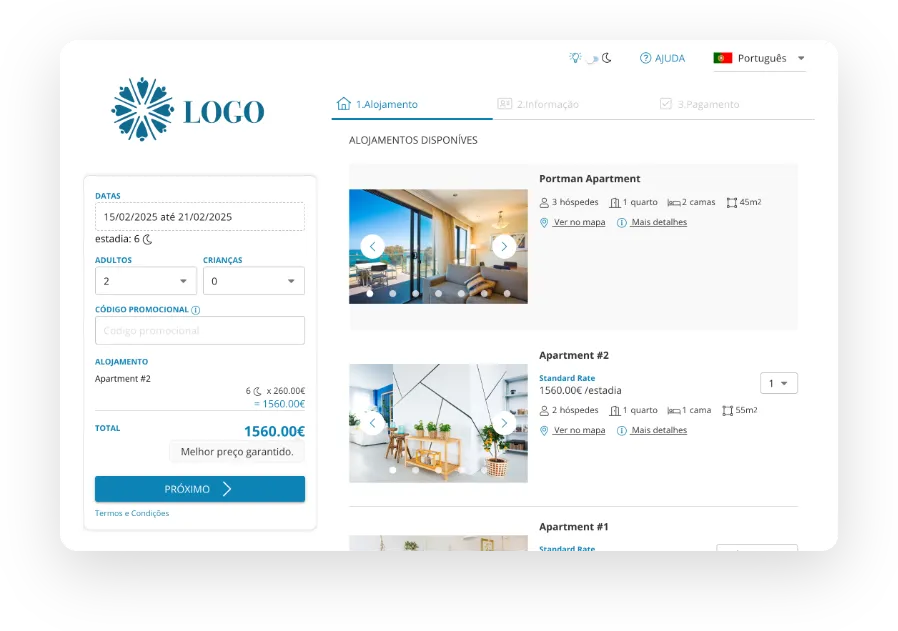Click Ver no mapa for Portman Apartment
898x631 pixels.
point(579,222)
